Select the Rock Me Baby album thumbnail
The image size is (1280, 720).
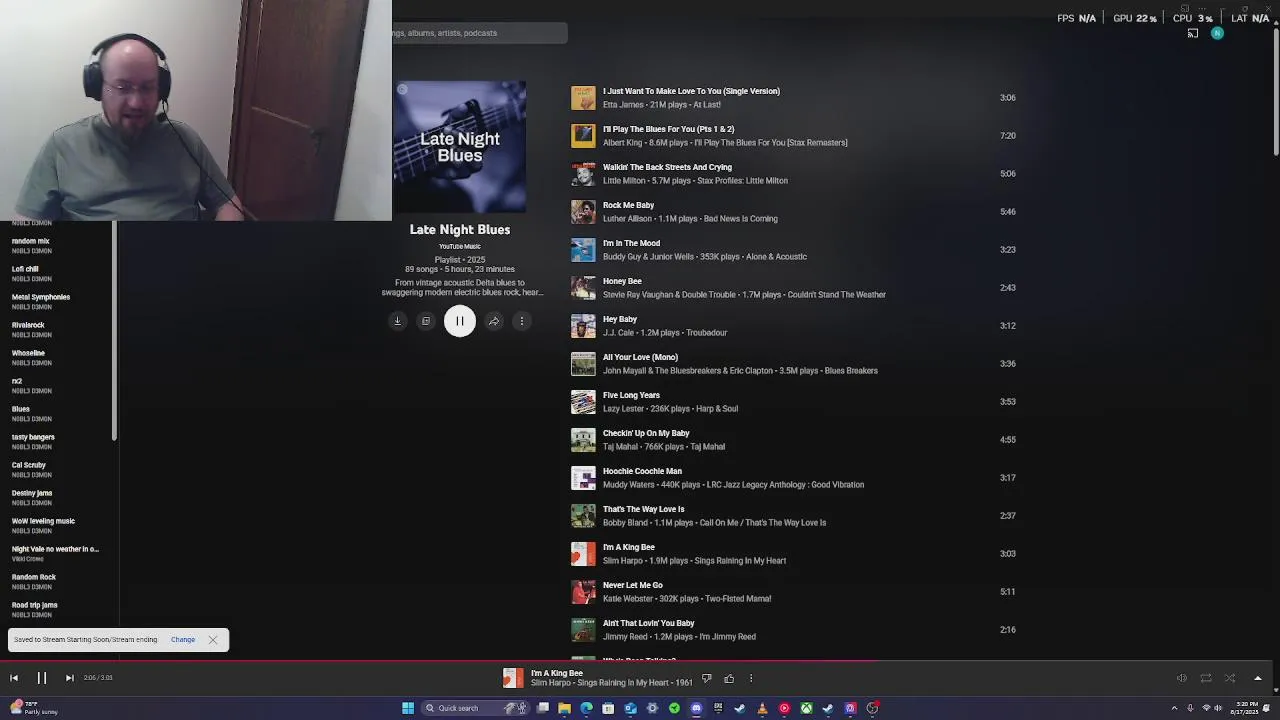(583, 212)
